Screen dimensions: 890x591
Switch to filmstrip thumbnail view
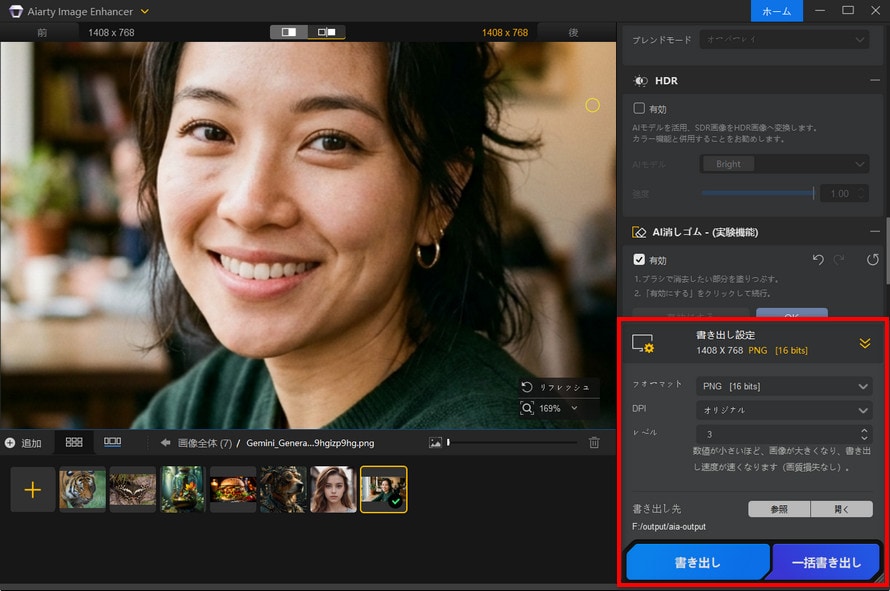click(x=112, y=442)
